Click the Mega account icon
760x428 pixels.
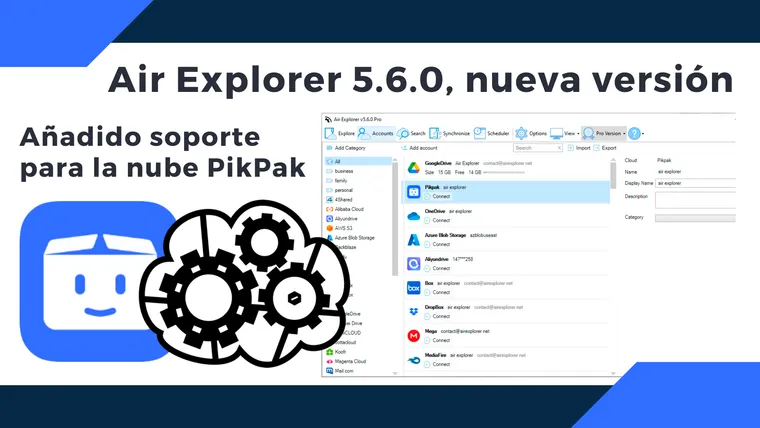click(413, 335)
